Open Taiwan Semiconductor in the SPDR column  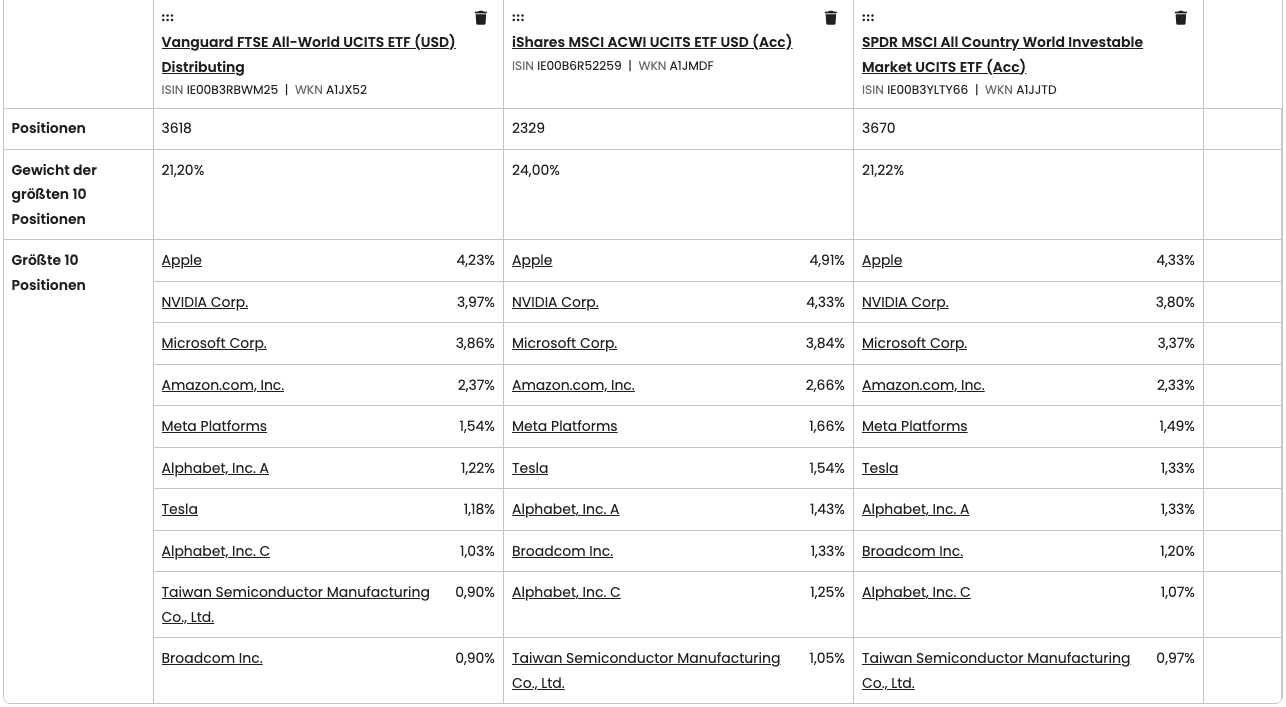click(995, 659)
